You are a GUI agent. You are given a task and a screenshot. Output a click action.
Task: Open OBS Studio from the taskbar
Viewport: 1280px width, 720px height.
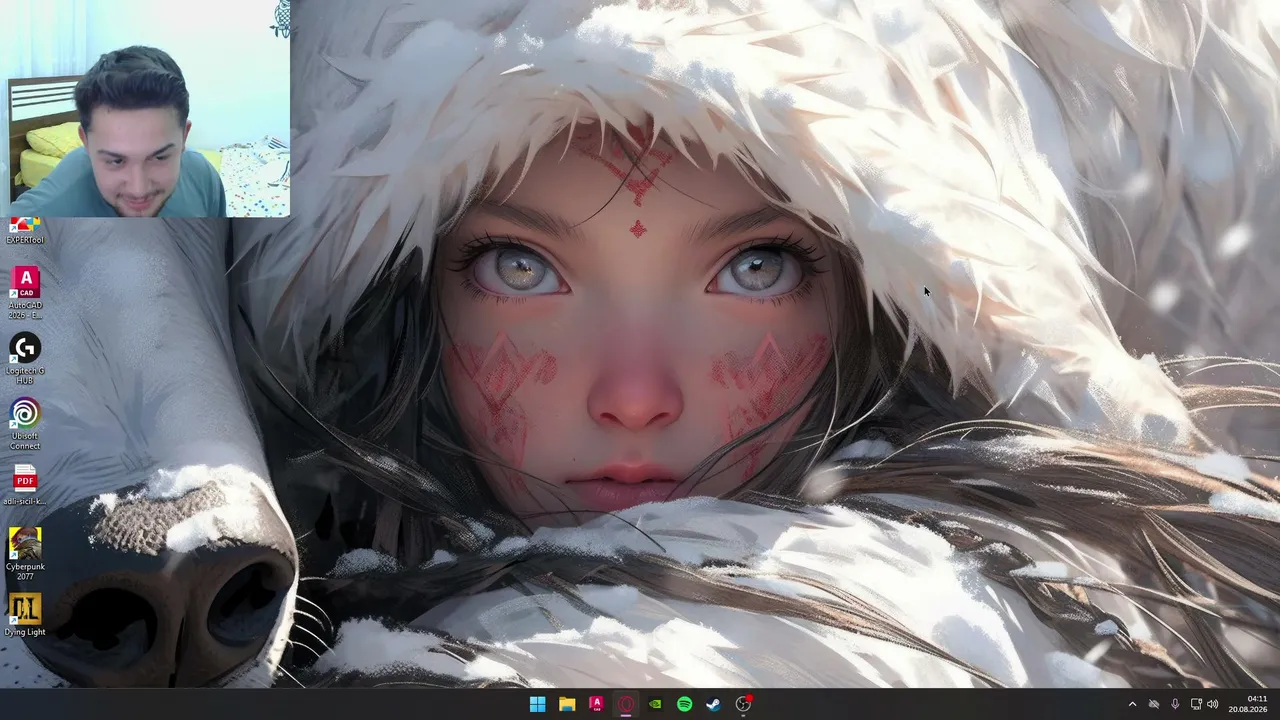743,704
